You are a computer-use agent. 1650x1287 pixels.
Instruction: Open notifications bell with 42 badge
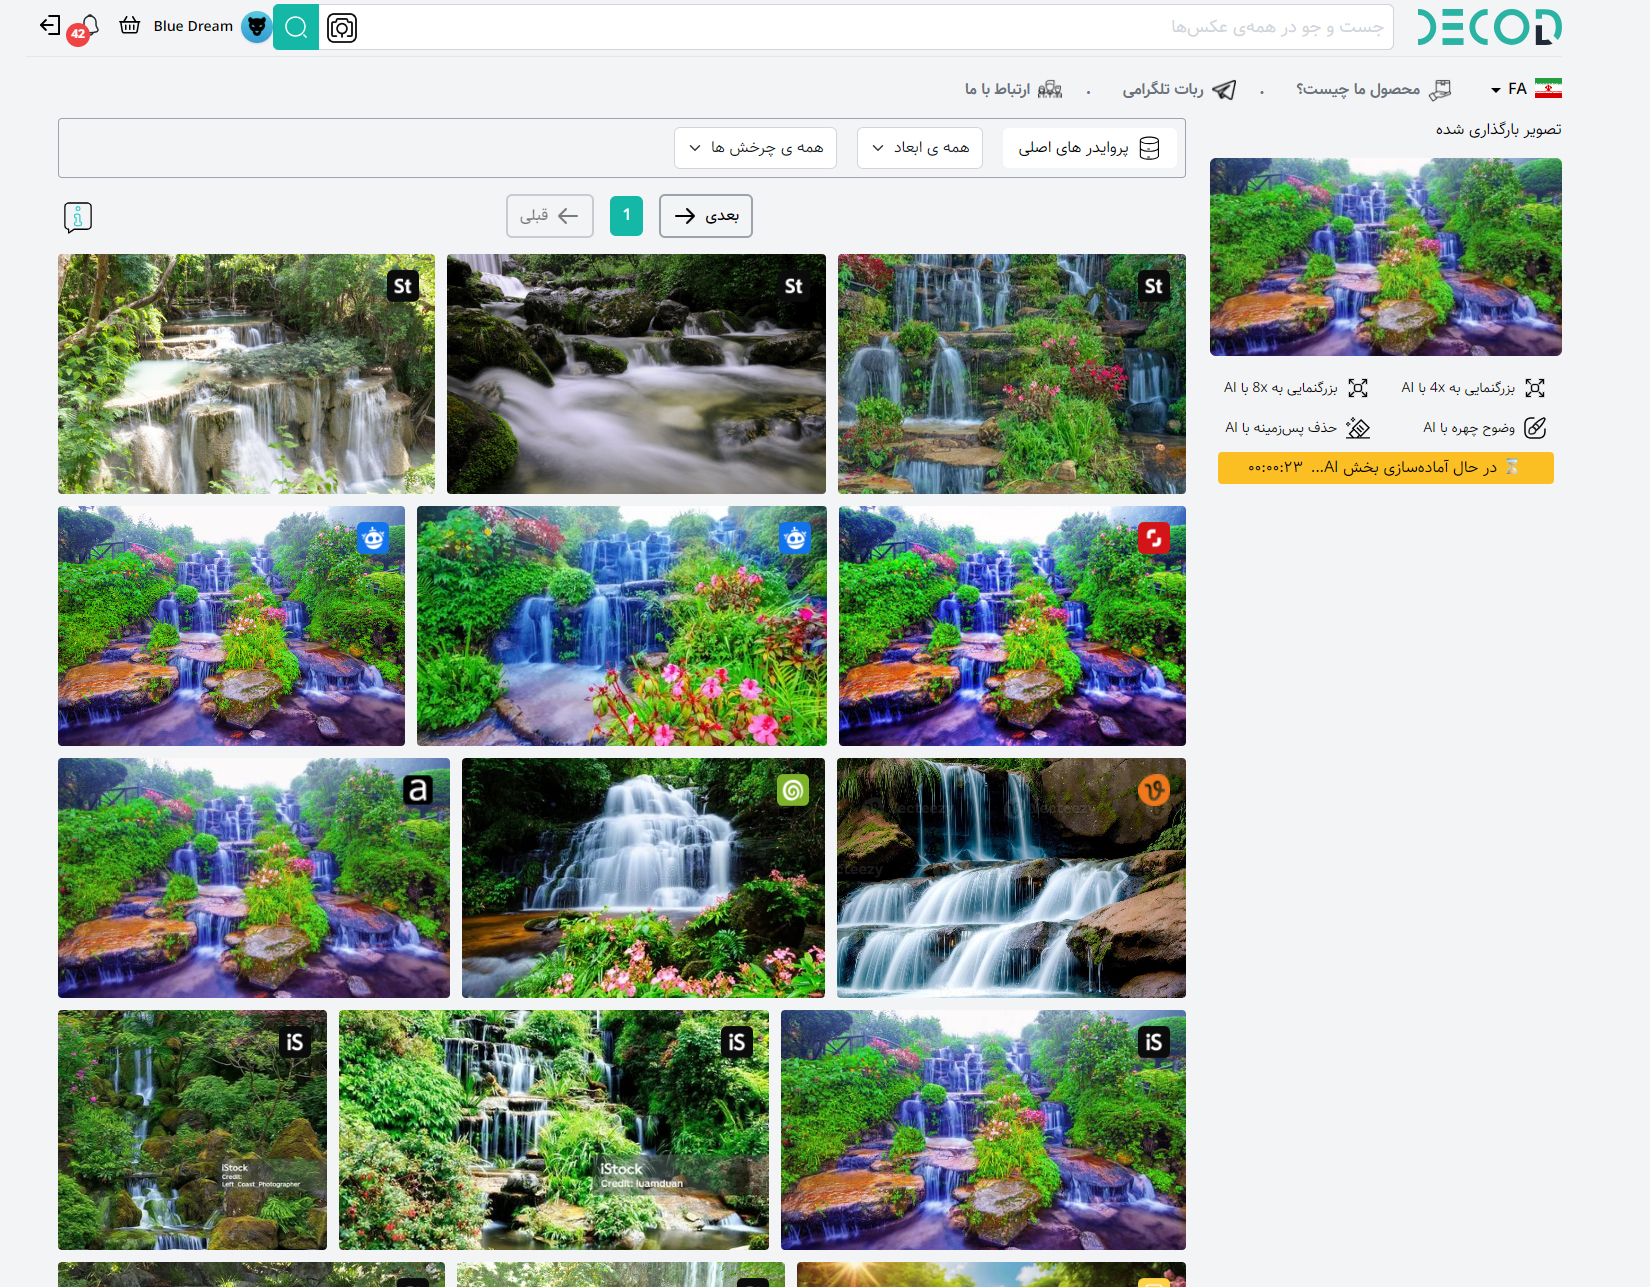point(87,27)
